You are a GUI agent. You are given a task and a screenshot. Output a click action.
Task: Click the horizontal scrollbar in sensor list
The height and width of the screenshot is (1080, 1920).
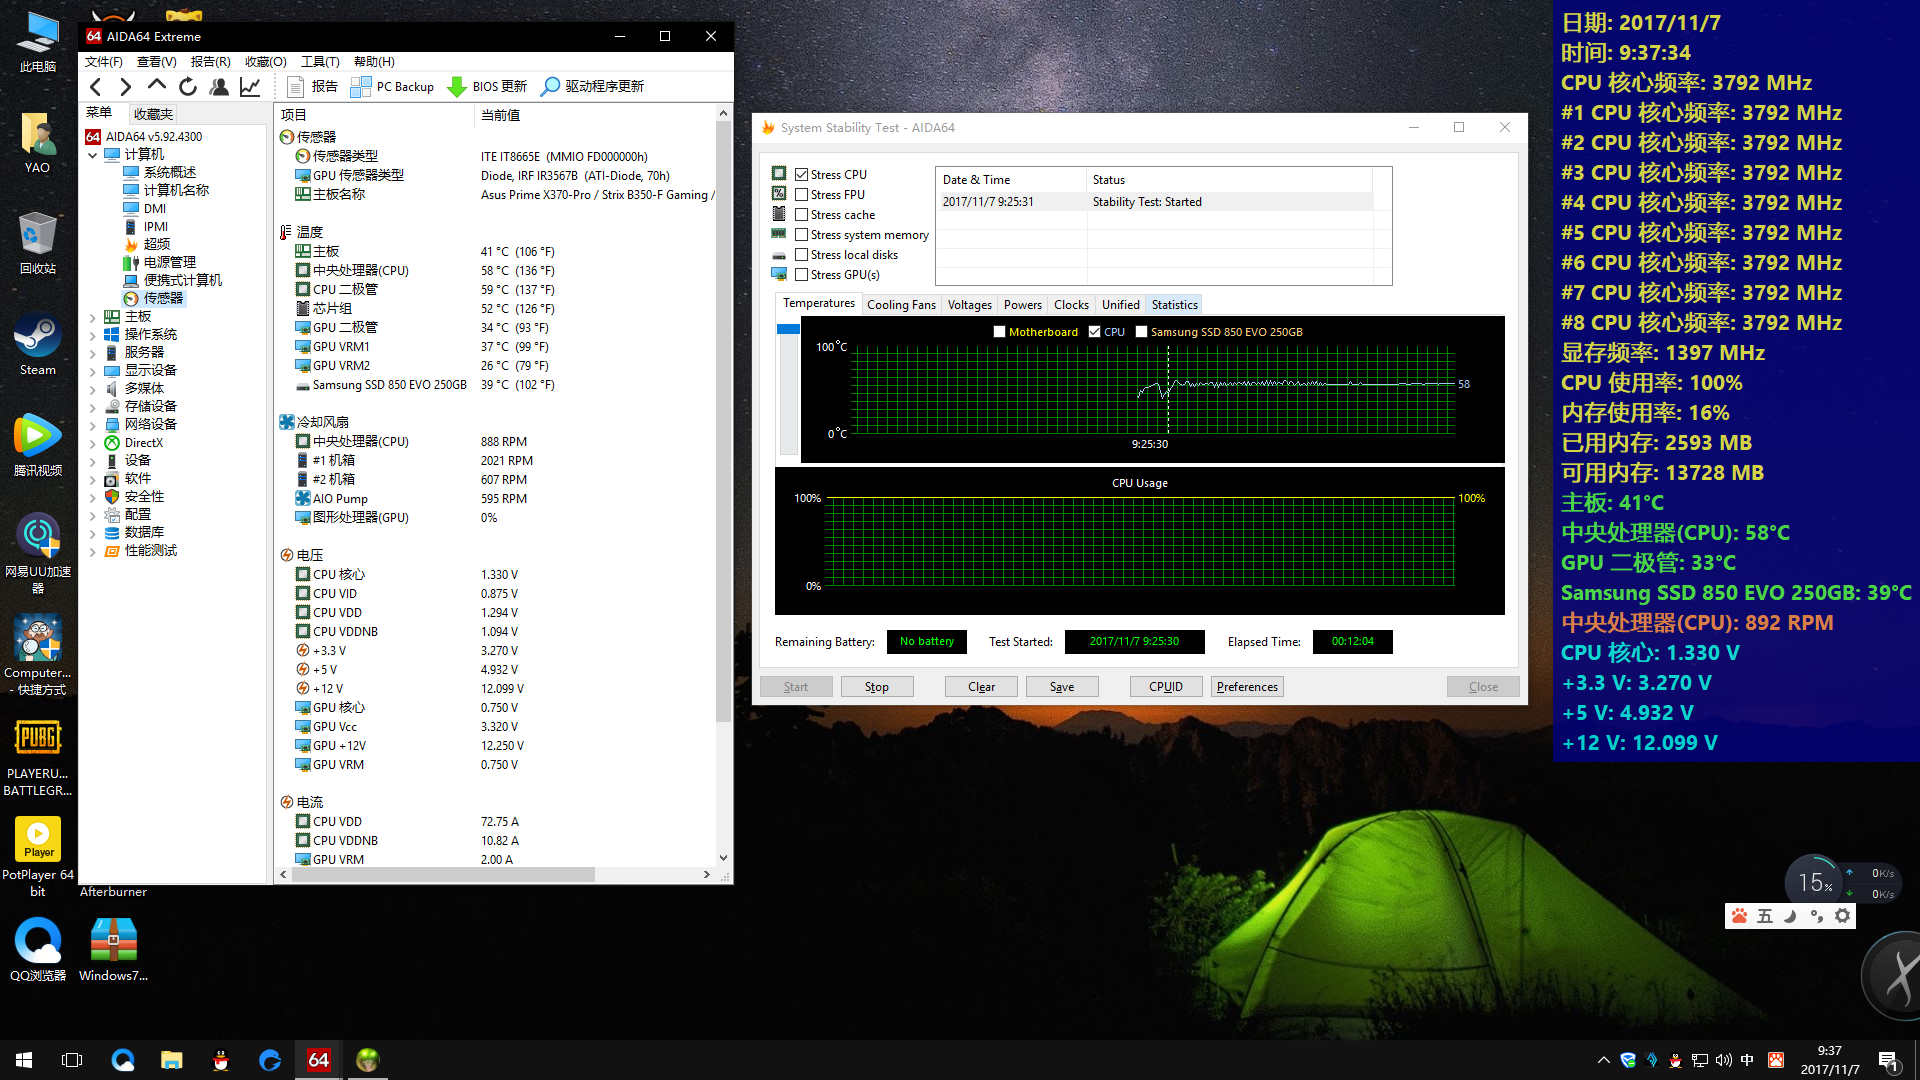pyautogui.click(x=445, y=875)
